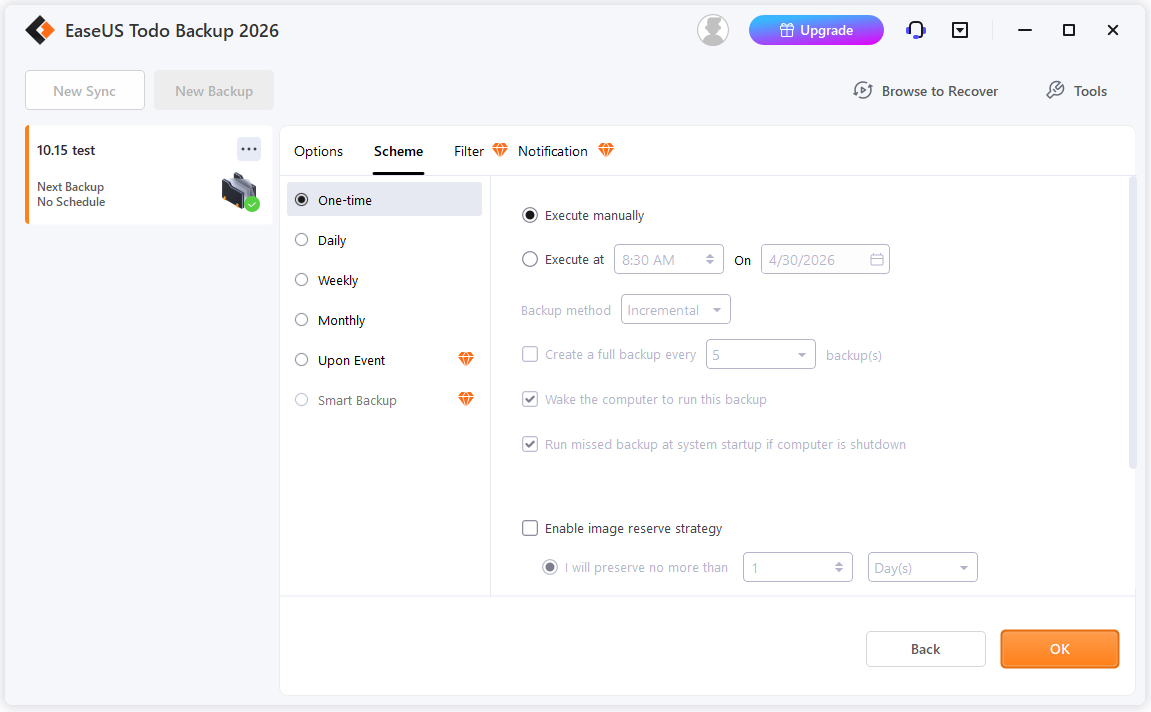Viewport: 1151px width, 712px height.
Task: Switch to the Filter tab
Action: (x=469, y=151)
